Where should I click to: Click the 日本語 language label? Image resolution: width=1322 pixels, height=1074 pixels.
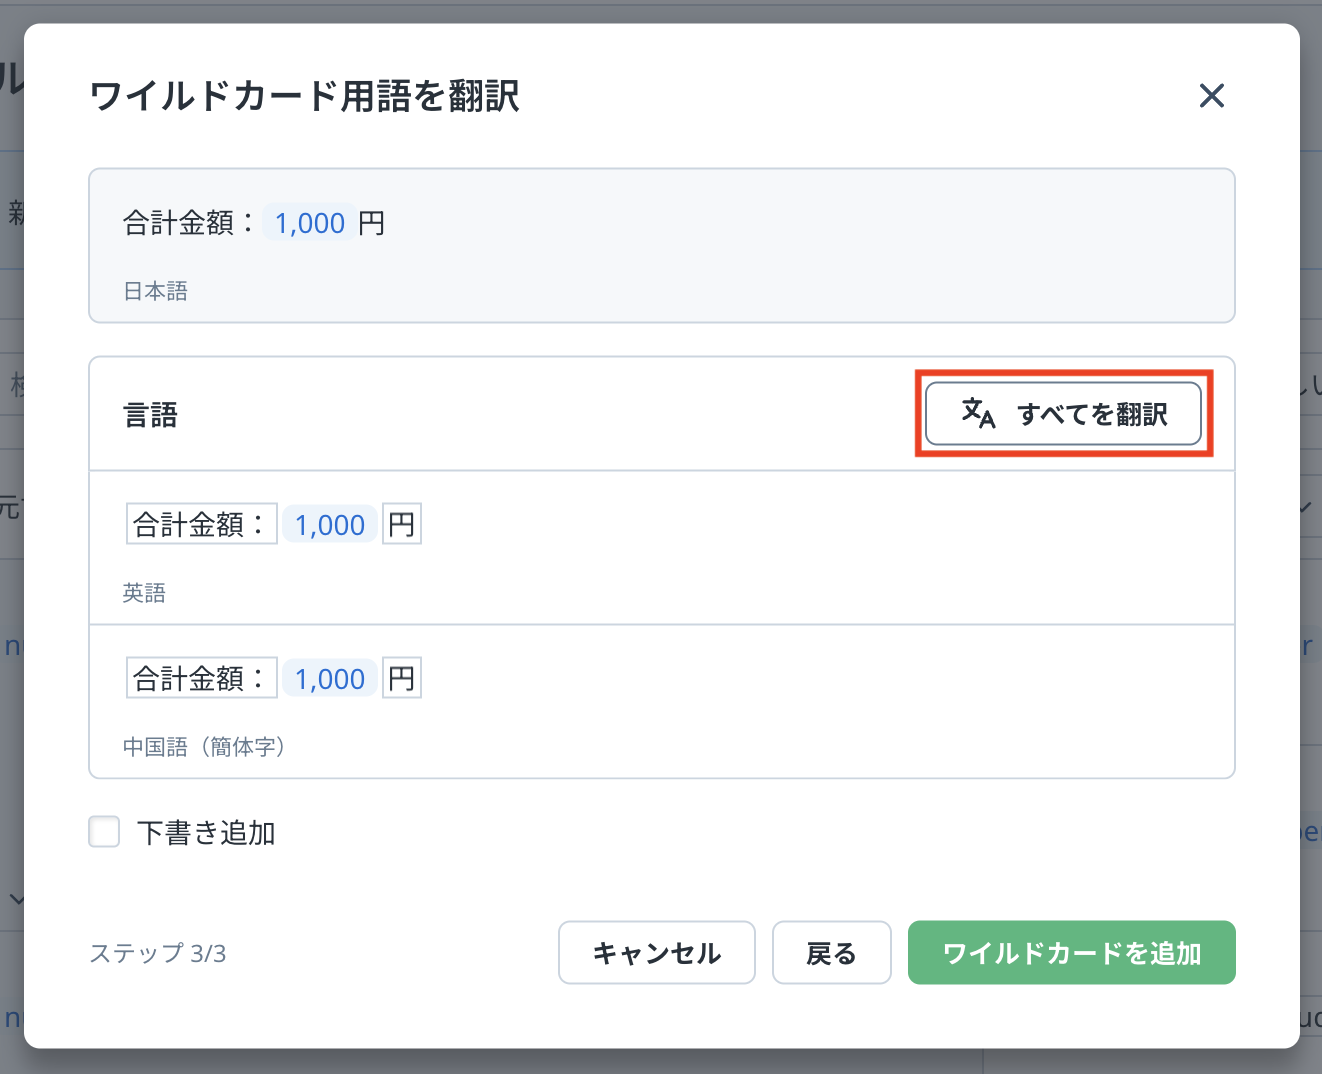coord(155,291)
